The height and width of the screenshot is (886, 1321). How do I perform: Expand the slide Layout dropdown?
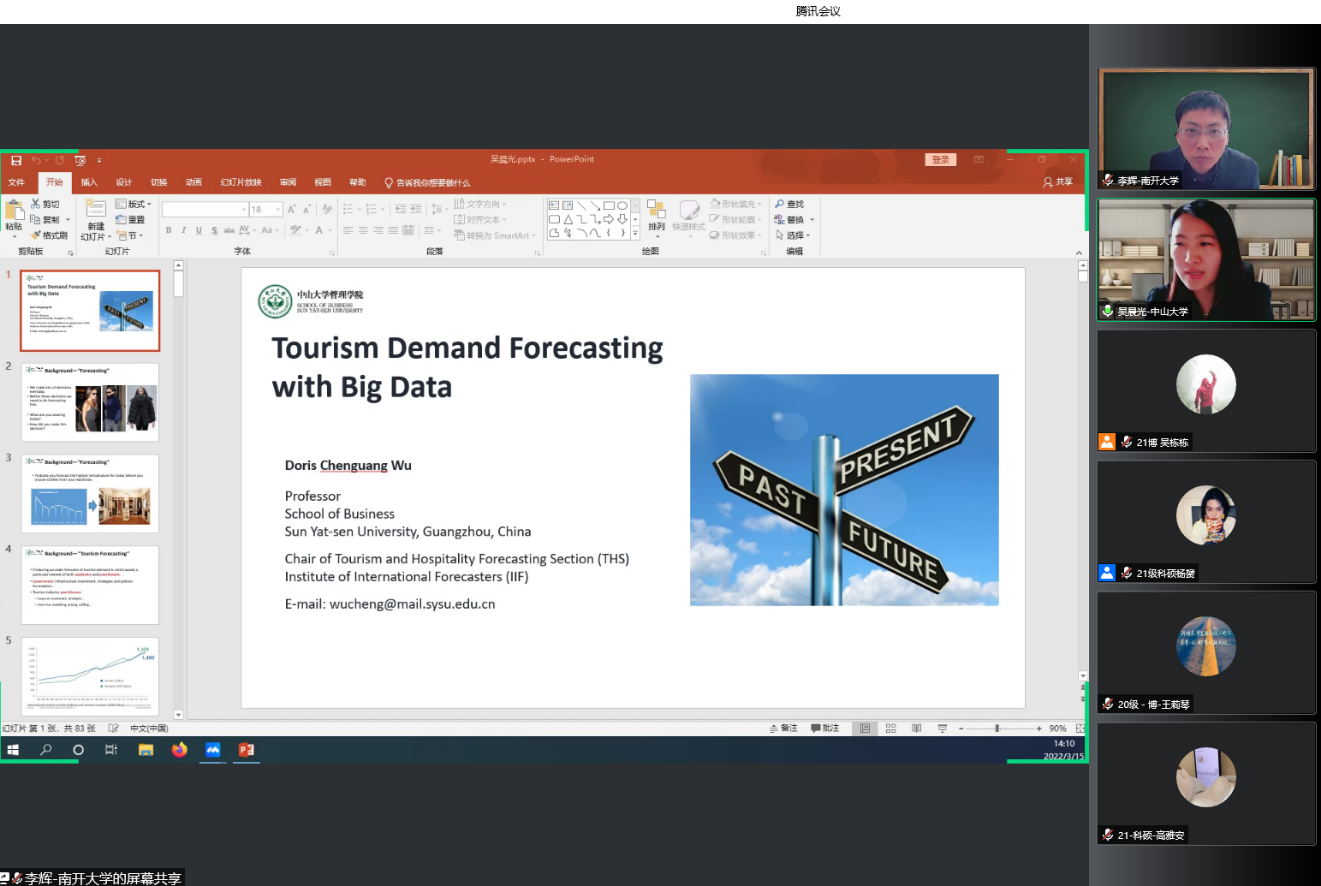click(134, 204)
